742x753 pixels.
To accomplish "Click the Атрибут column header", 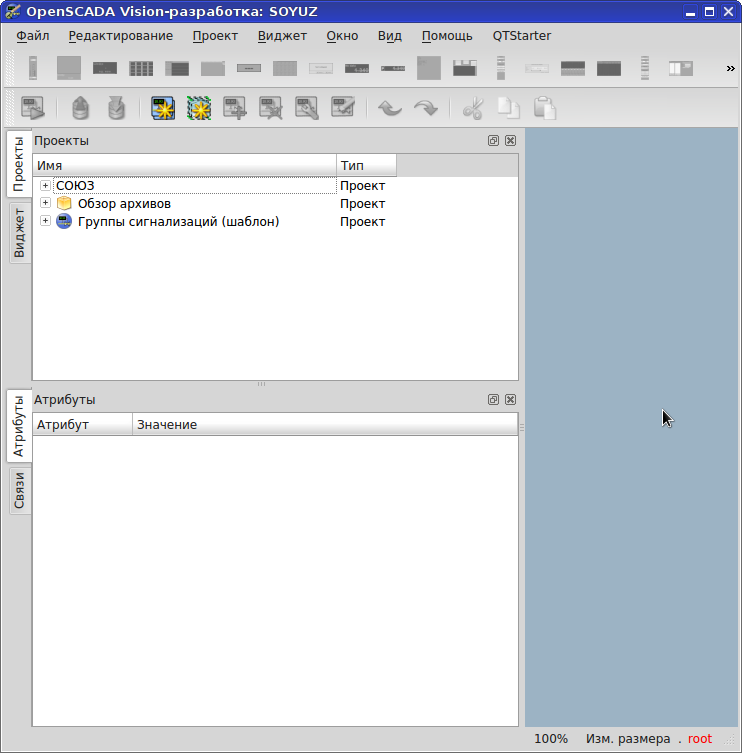I will pyautogui.click(x=83, y=425).
